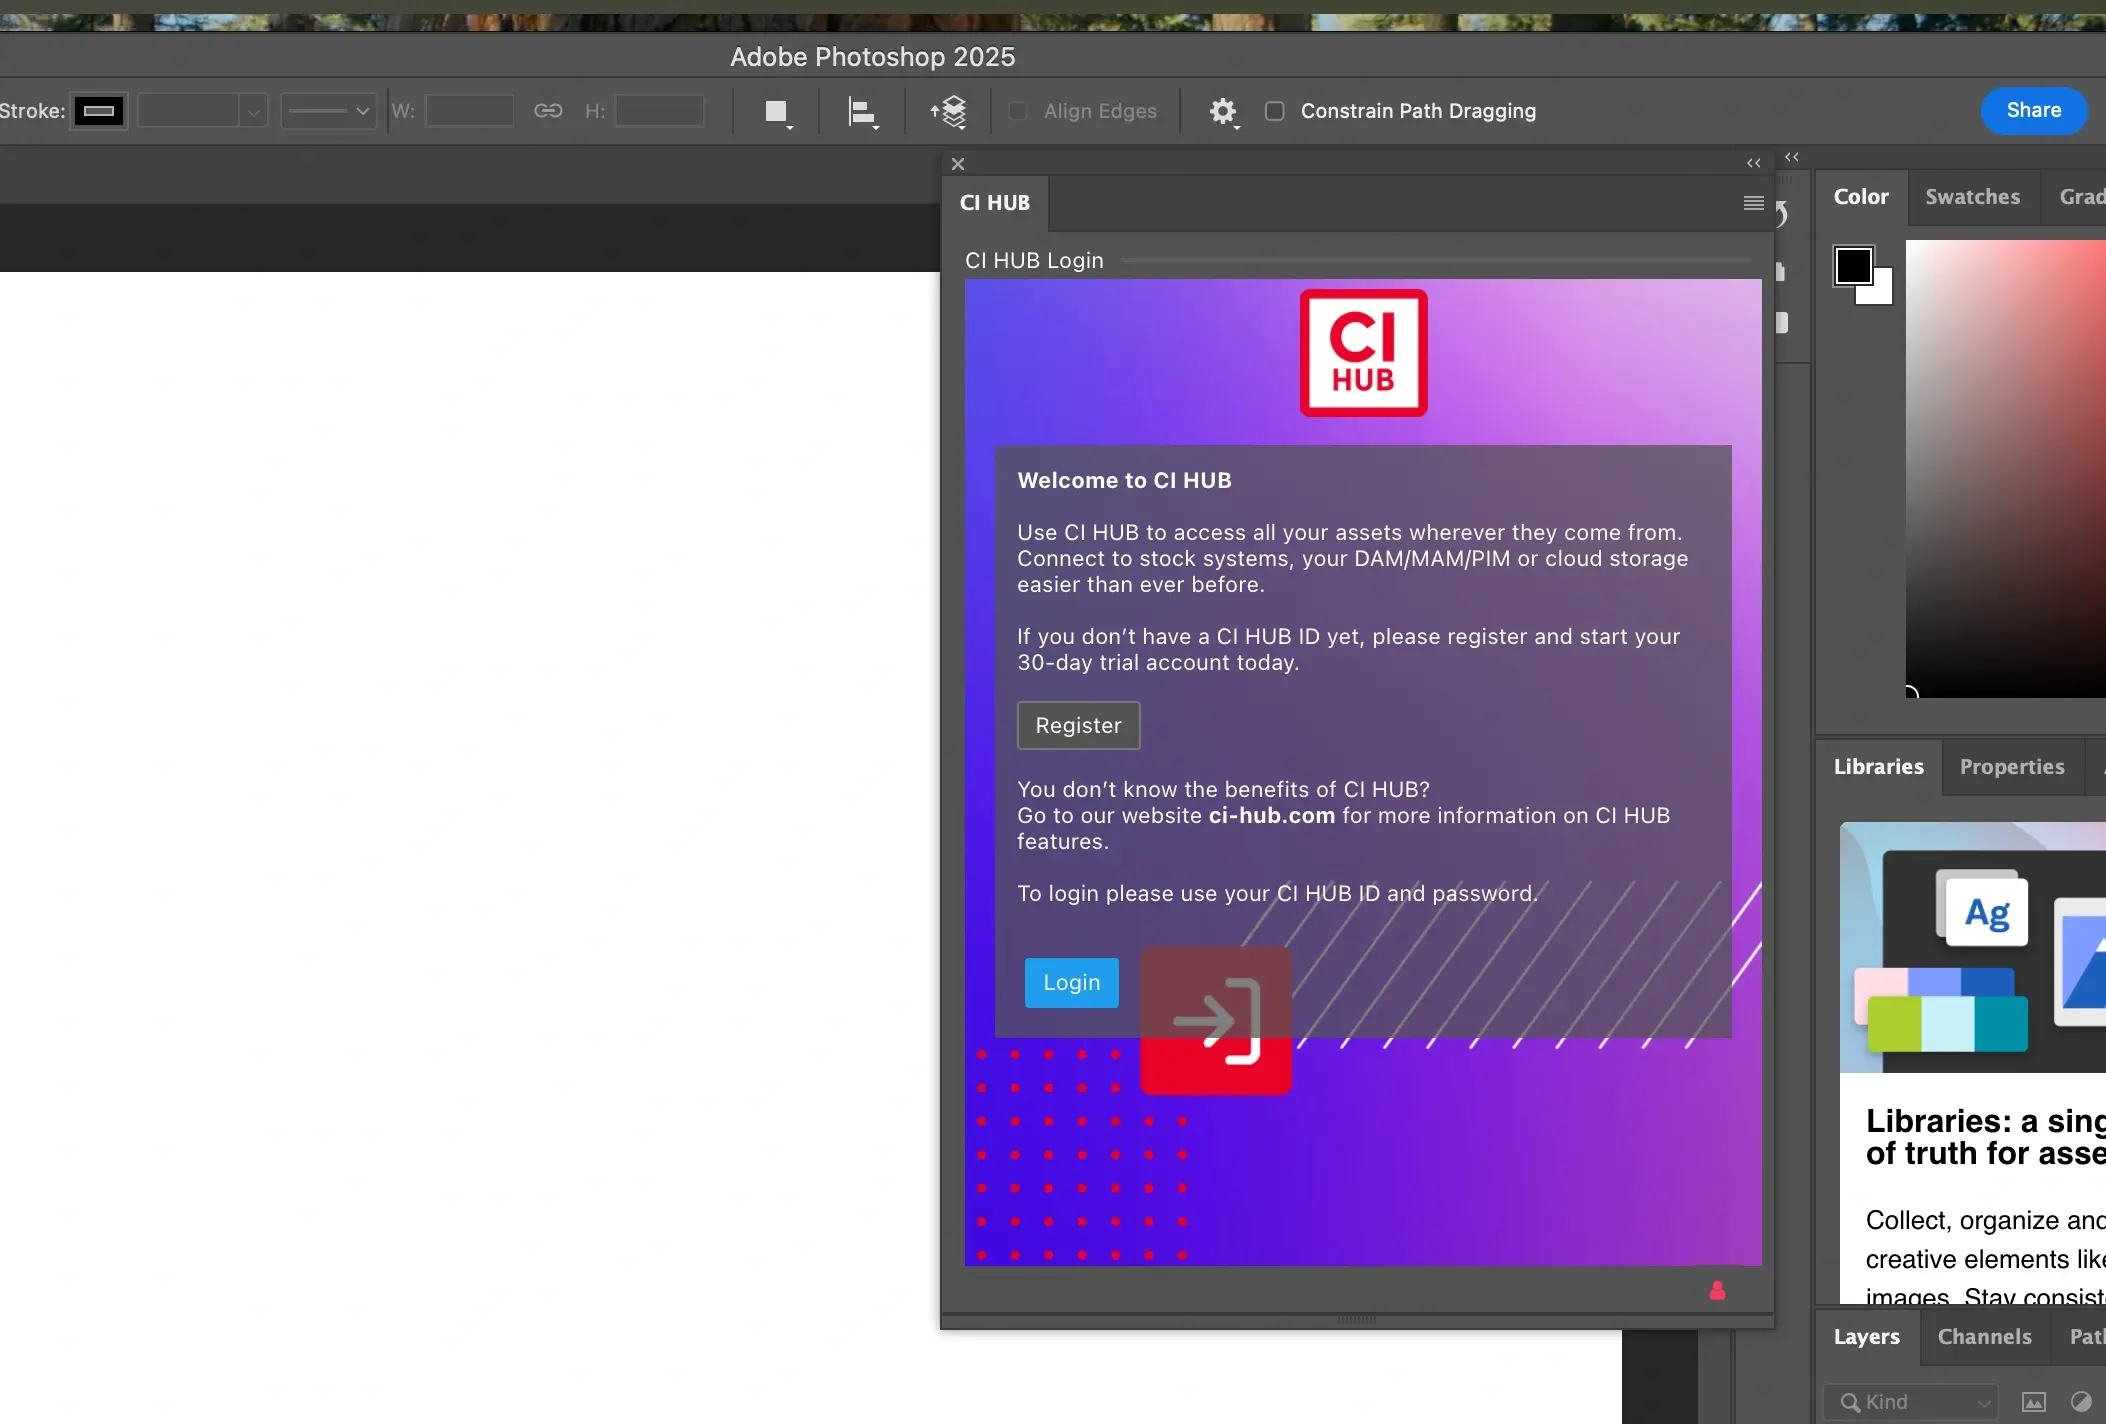The height and width of the screenshot is (1424, 2106).
Task: Collapse the CI HUB panel to icons
Action: [1754, 163]
